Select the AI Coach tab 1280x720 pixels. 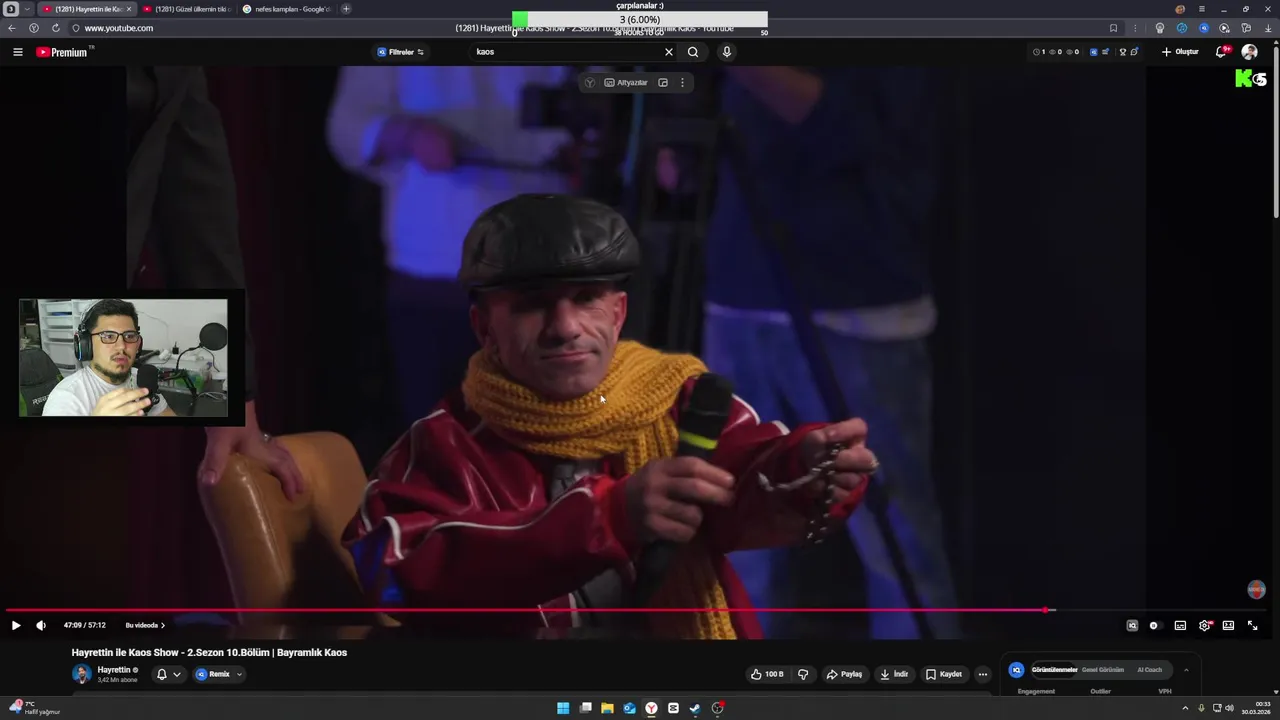[1150, 670]
